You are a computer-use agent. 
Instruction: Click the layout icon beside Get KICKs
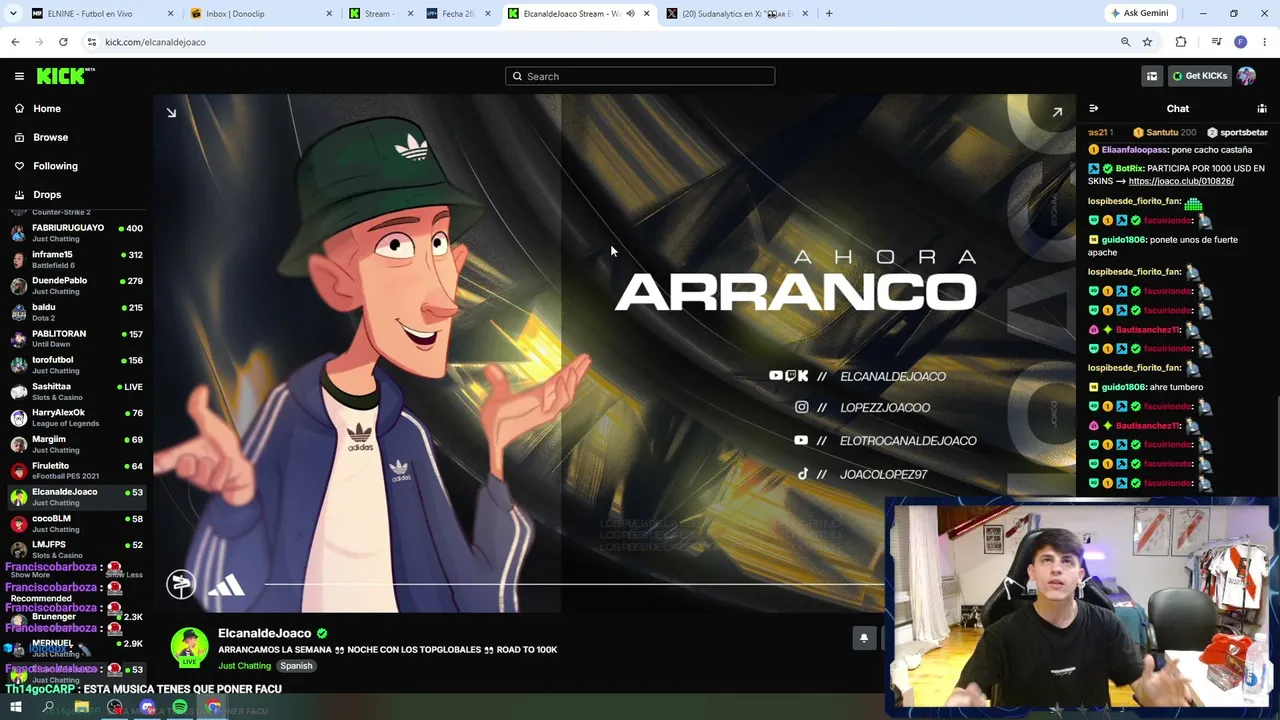coord(1152,76)
